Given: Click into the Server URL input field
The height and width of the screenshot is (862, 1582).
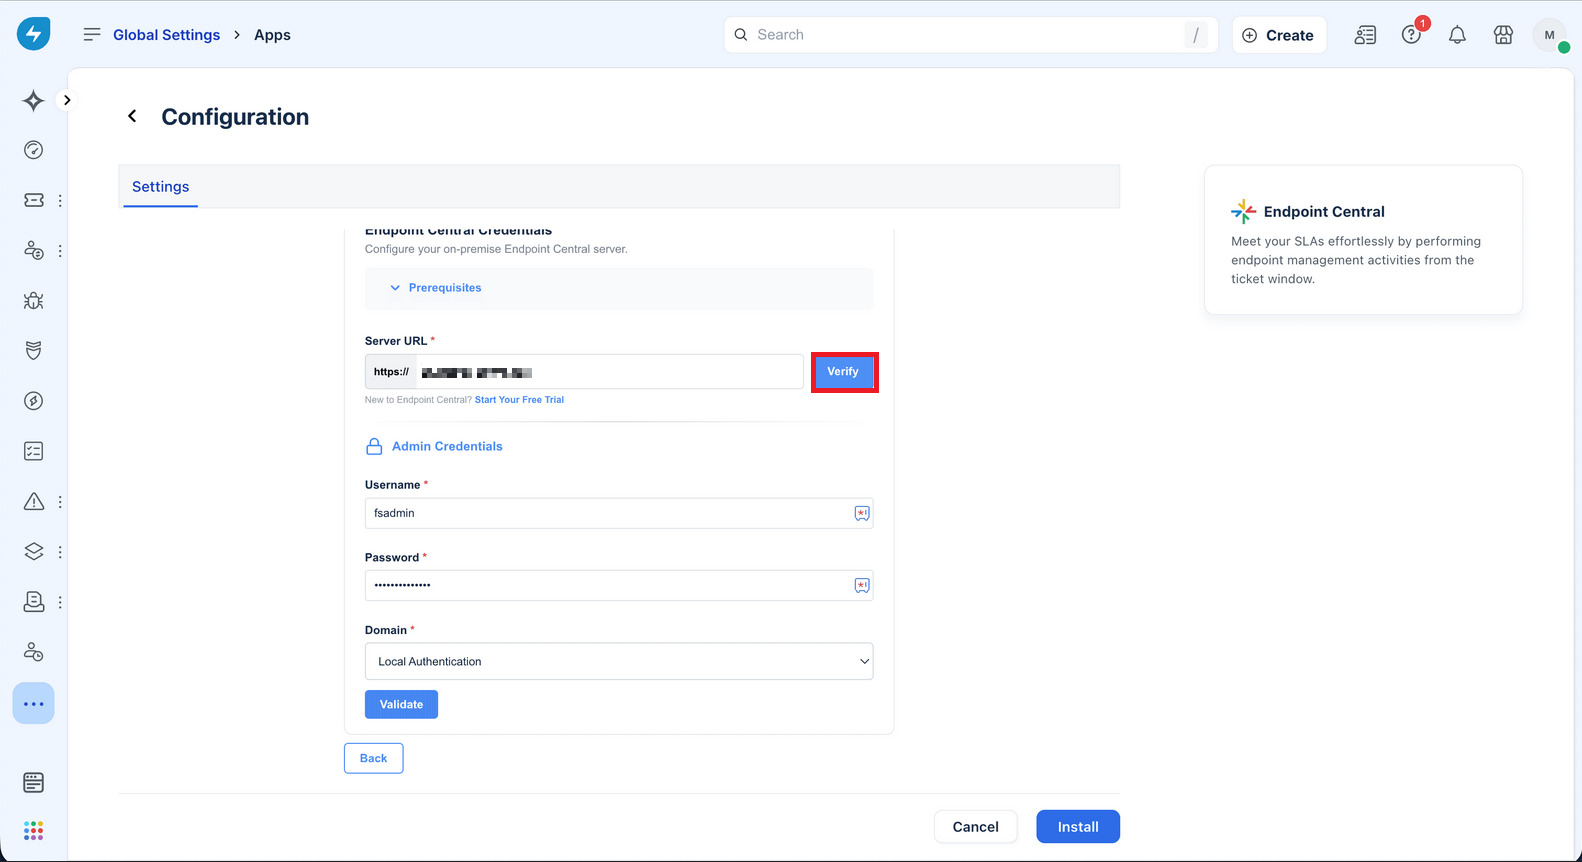Looking at the screenshot, I should (x=609, y=372).
